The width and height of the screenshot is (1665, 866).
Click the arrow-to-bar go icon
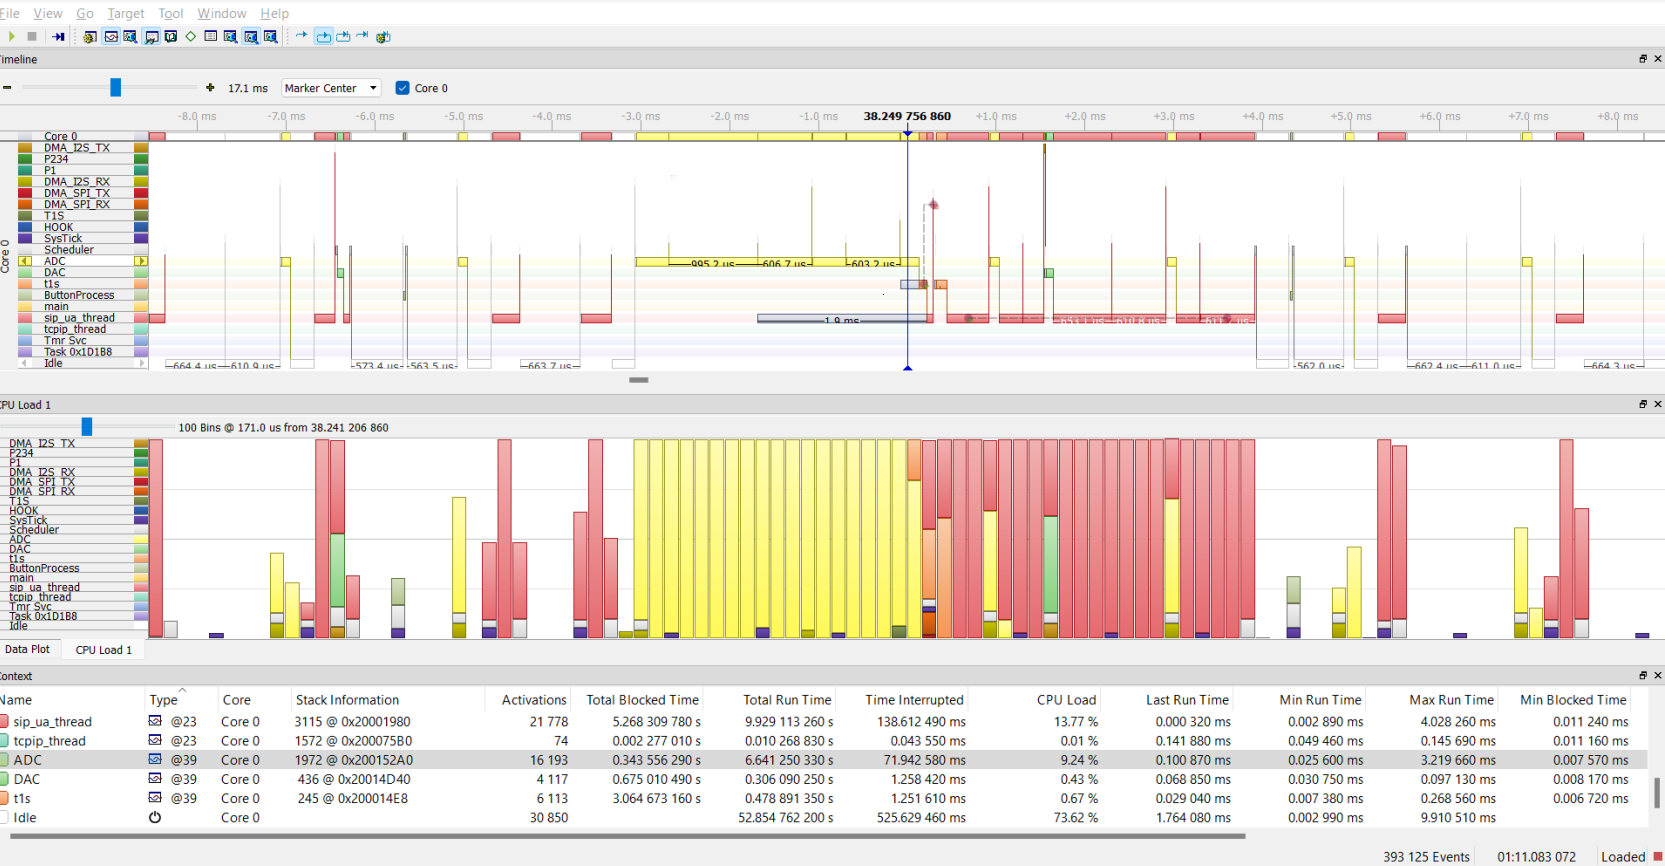click(363, 36)
